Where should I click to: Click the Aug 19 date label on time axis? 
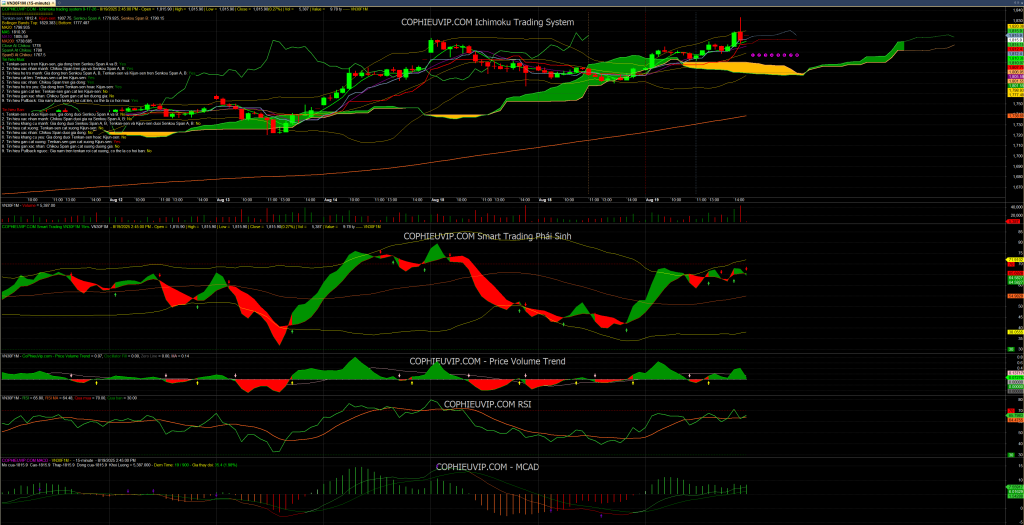[652, 199]
